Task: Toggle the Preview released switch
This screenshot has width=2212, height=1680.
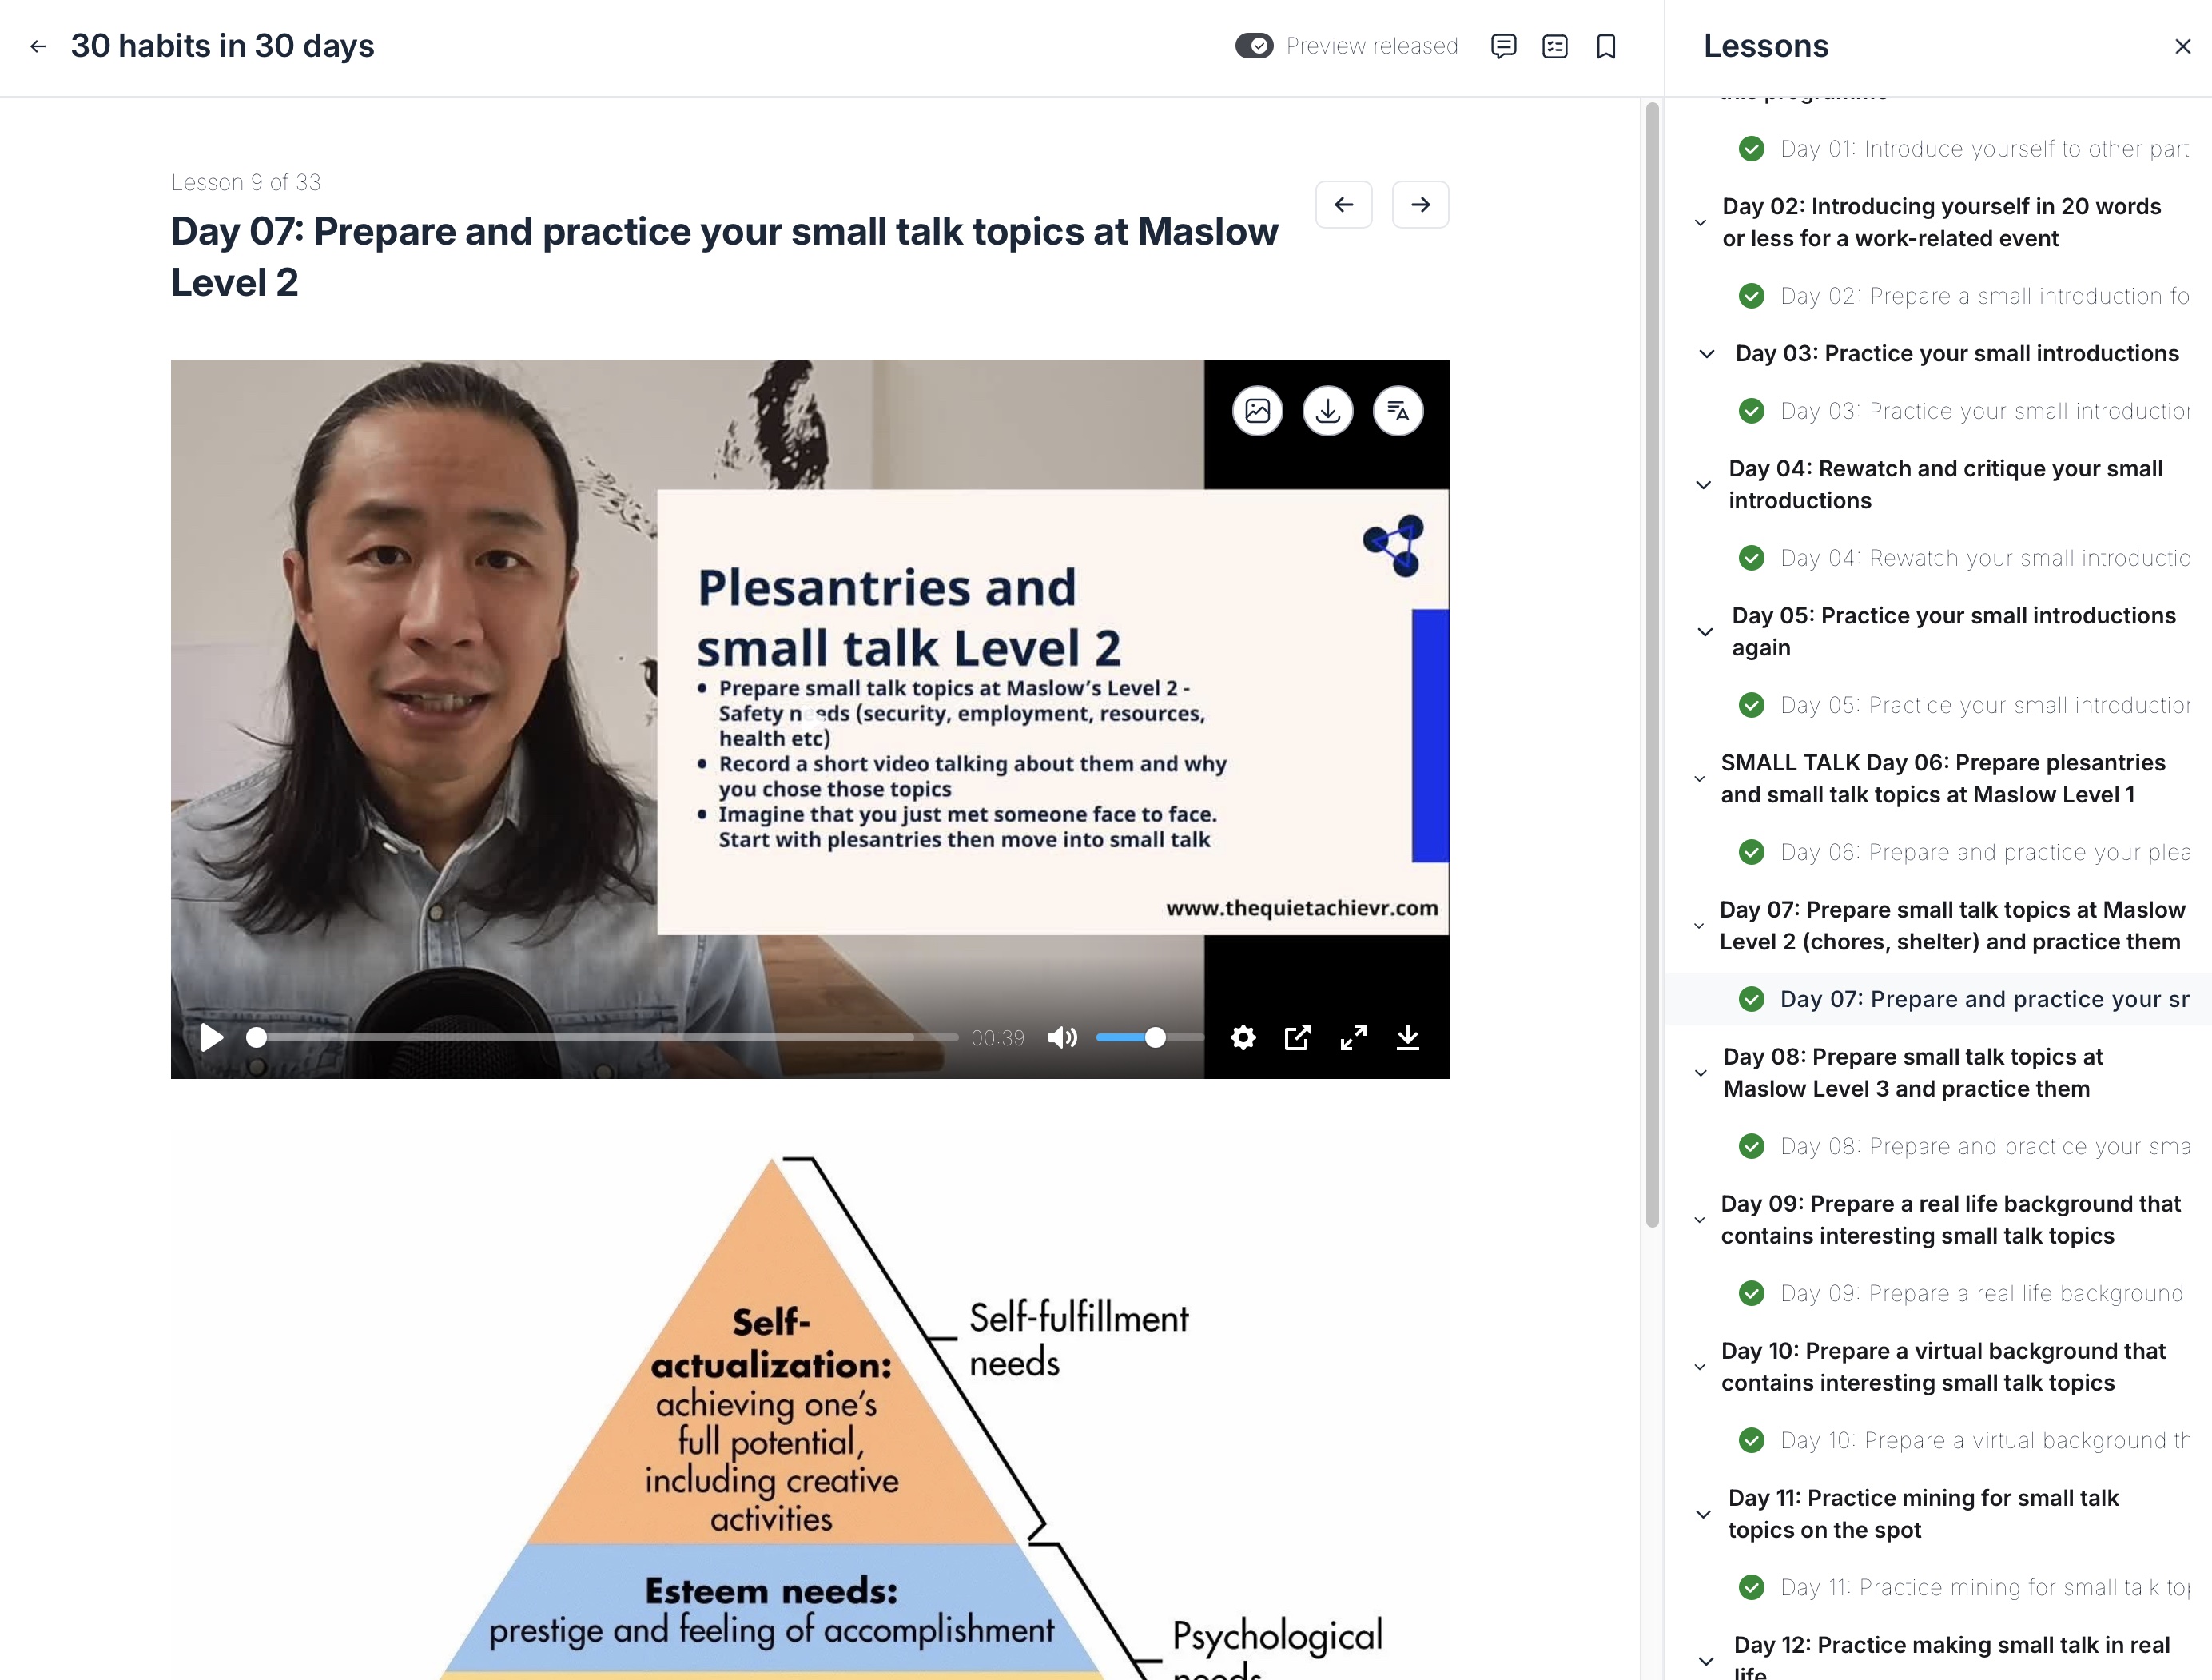Action: click(1254, 46)
